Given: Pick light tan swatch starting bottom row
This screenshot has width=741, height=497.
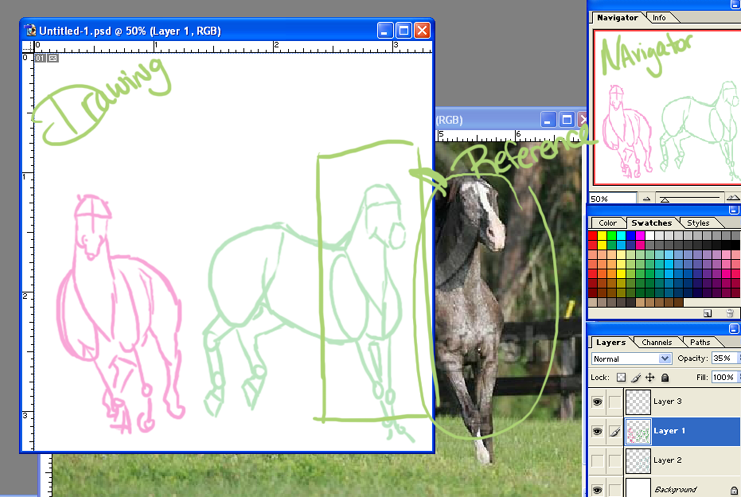Looking at the screenshot, I should (x=593, y=302).
